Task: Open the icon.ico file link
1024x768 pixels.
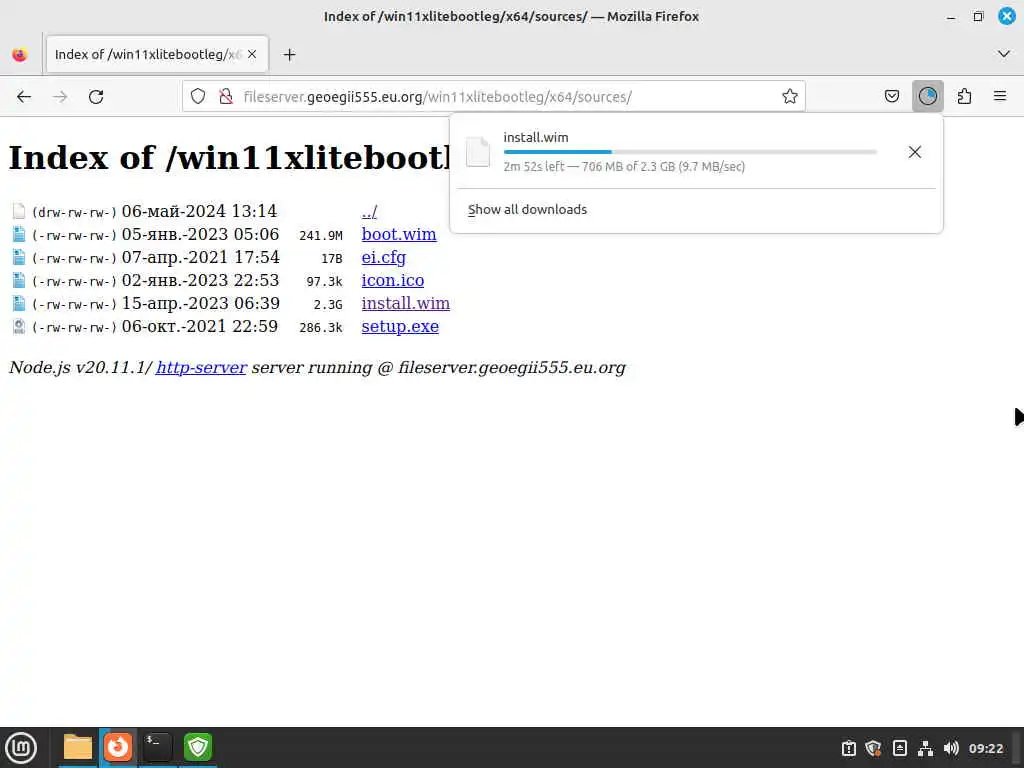Action: [392, 280]
